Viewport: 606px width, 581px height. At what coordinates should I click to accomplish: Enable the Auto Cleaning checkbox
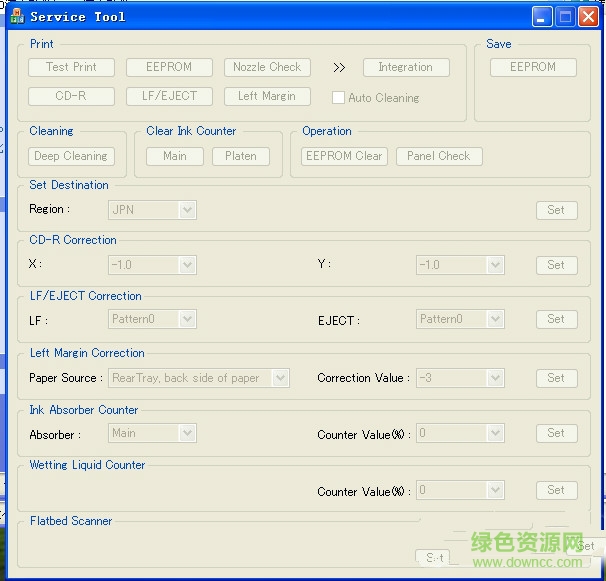pos(339,98)
